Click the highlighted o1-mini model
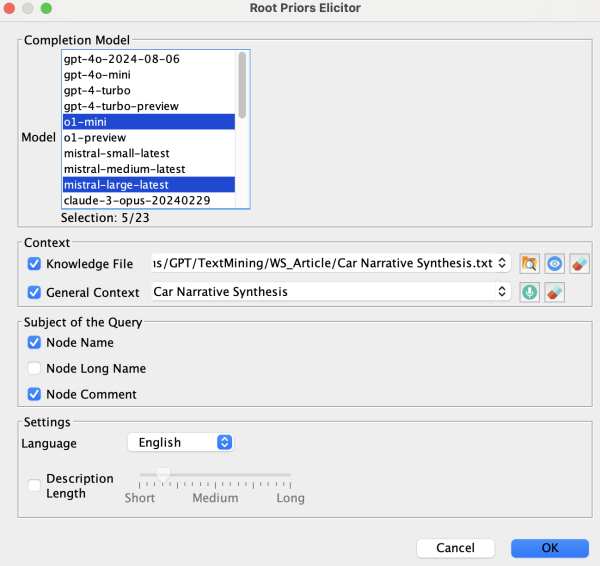This screenshot has width=600, height=566. coord(149,122)
